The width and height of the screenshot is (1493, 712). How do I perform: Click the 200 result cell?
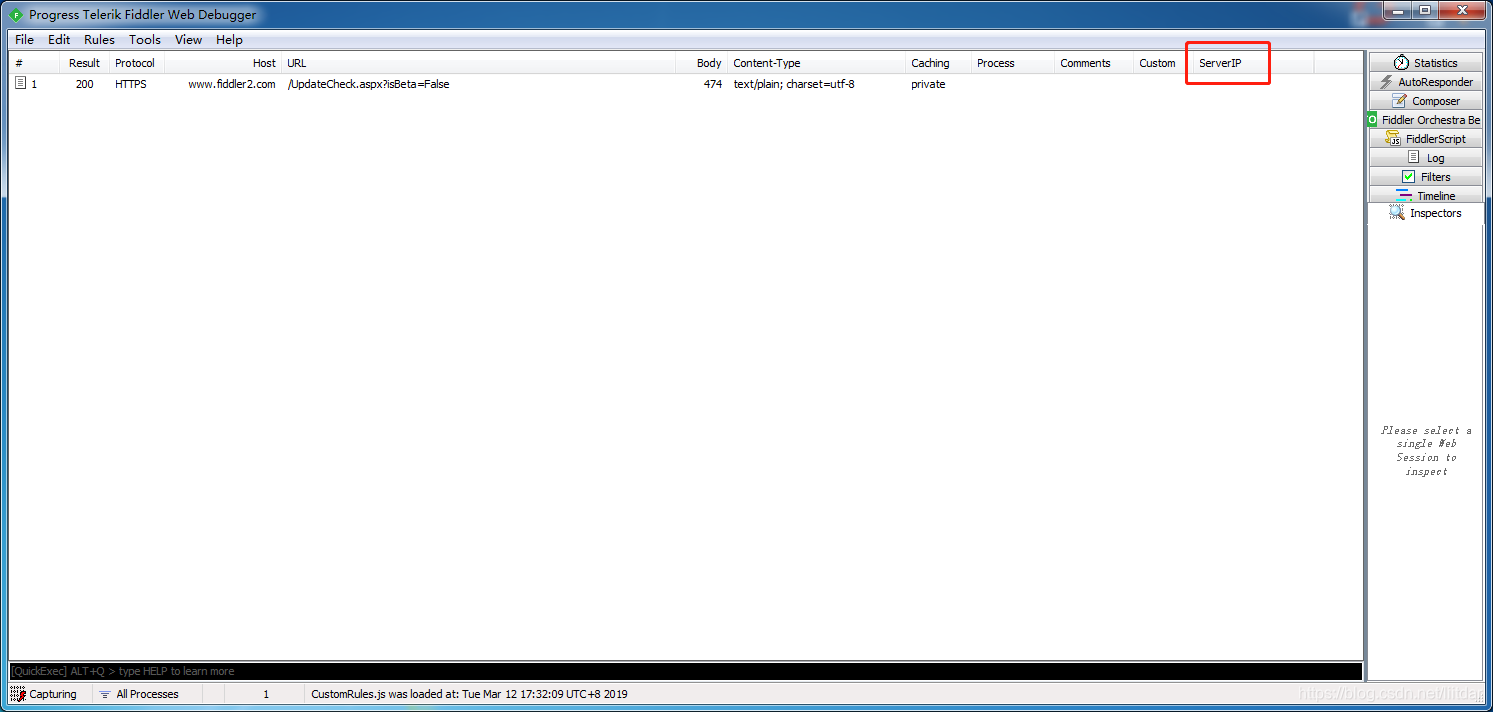[x=84, y=84]
